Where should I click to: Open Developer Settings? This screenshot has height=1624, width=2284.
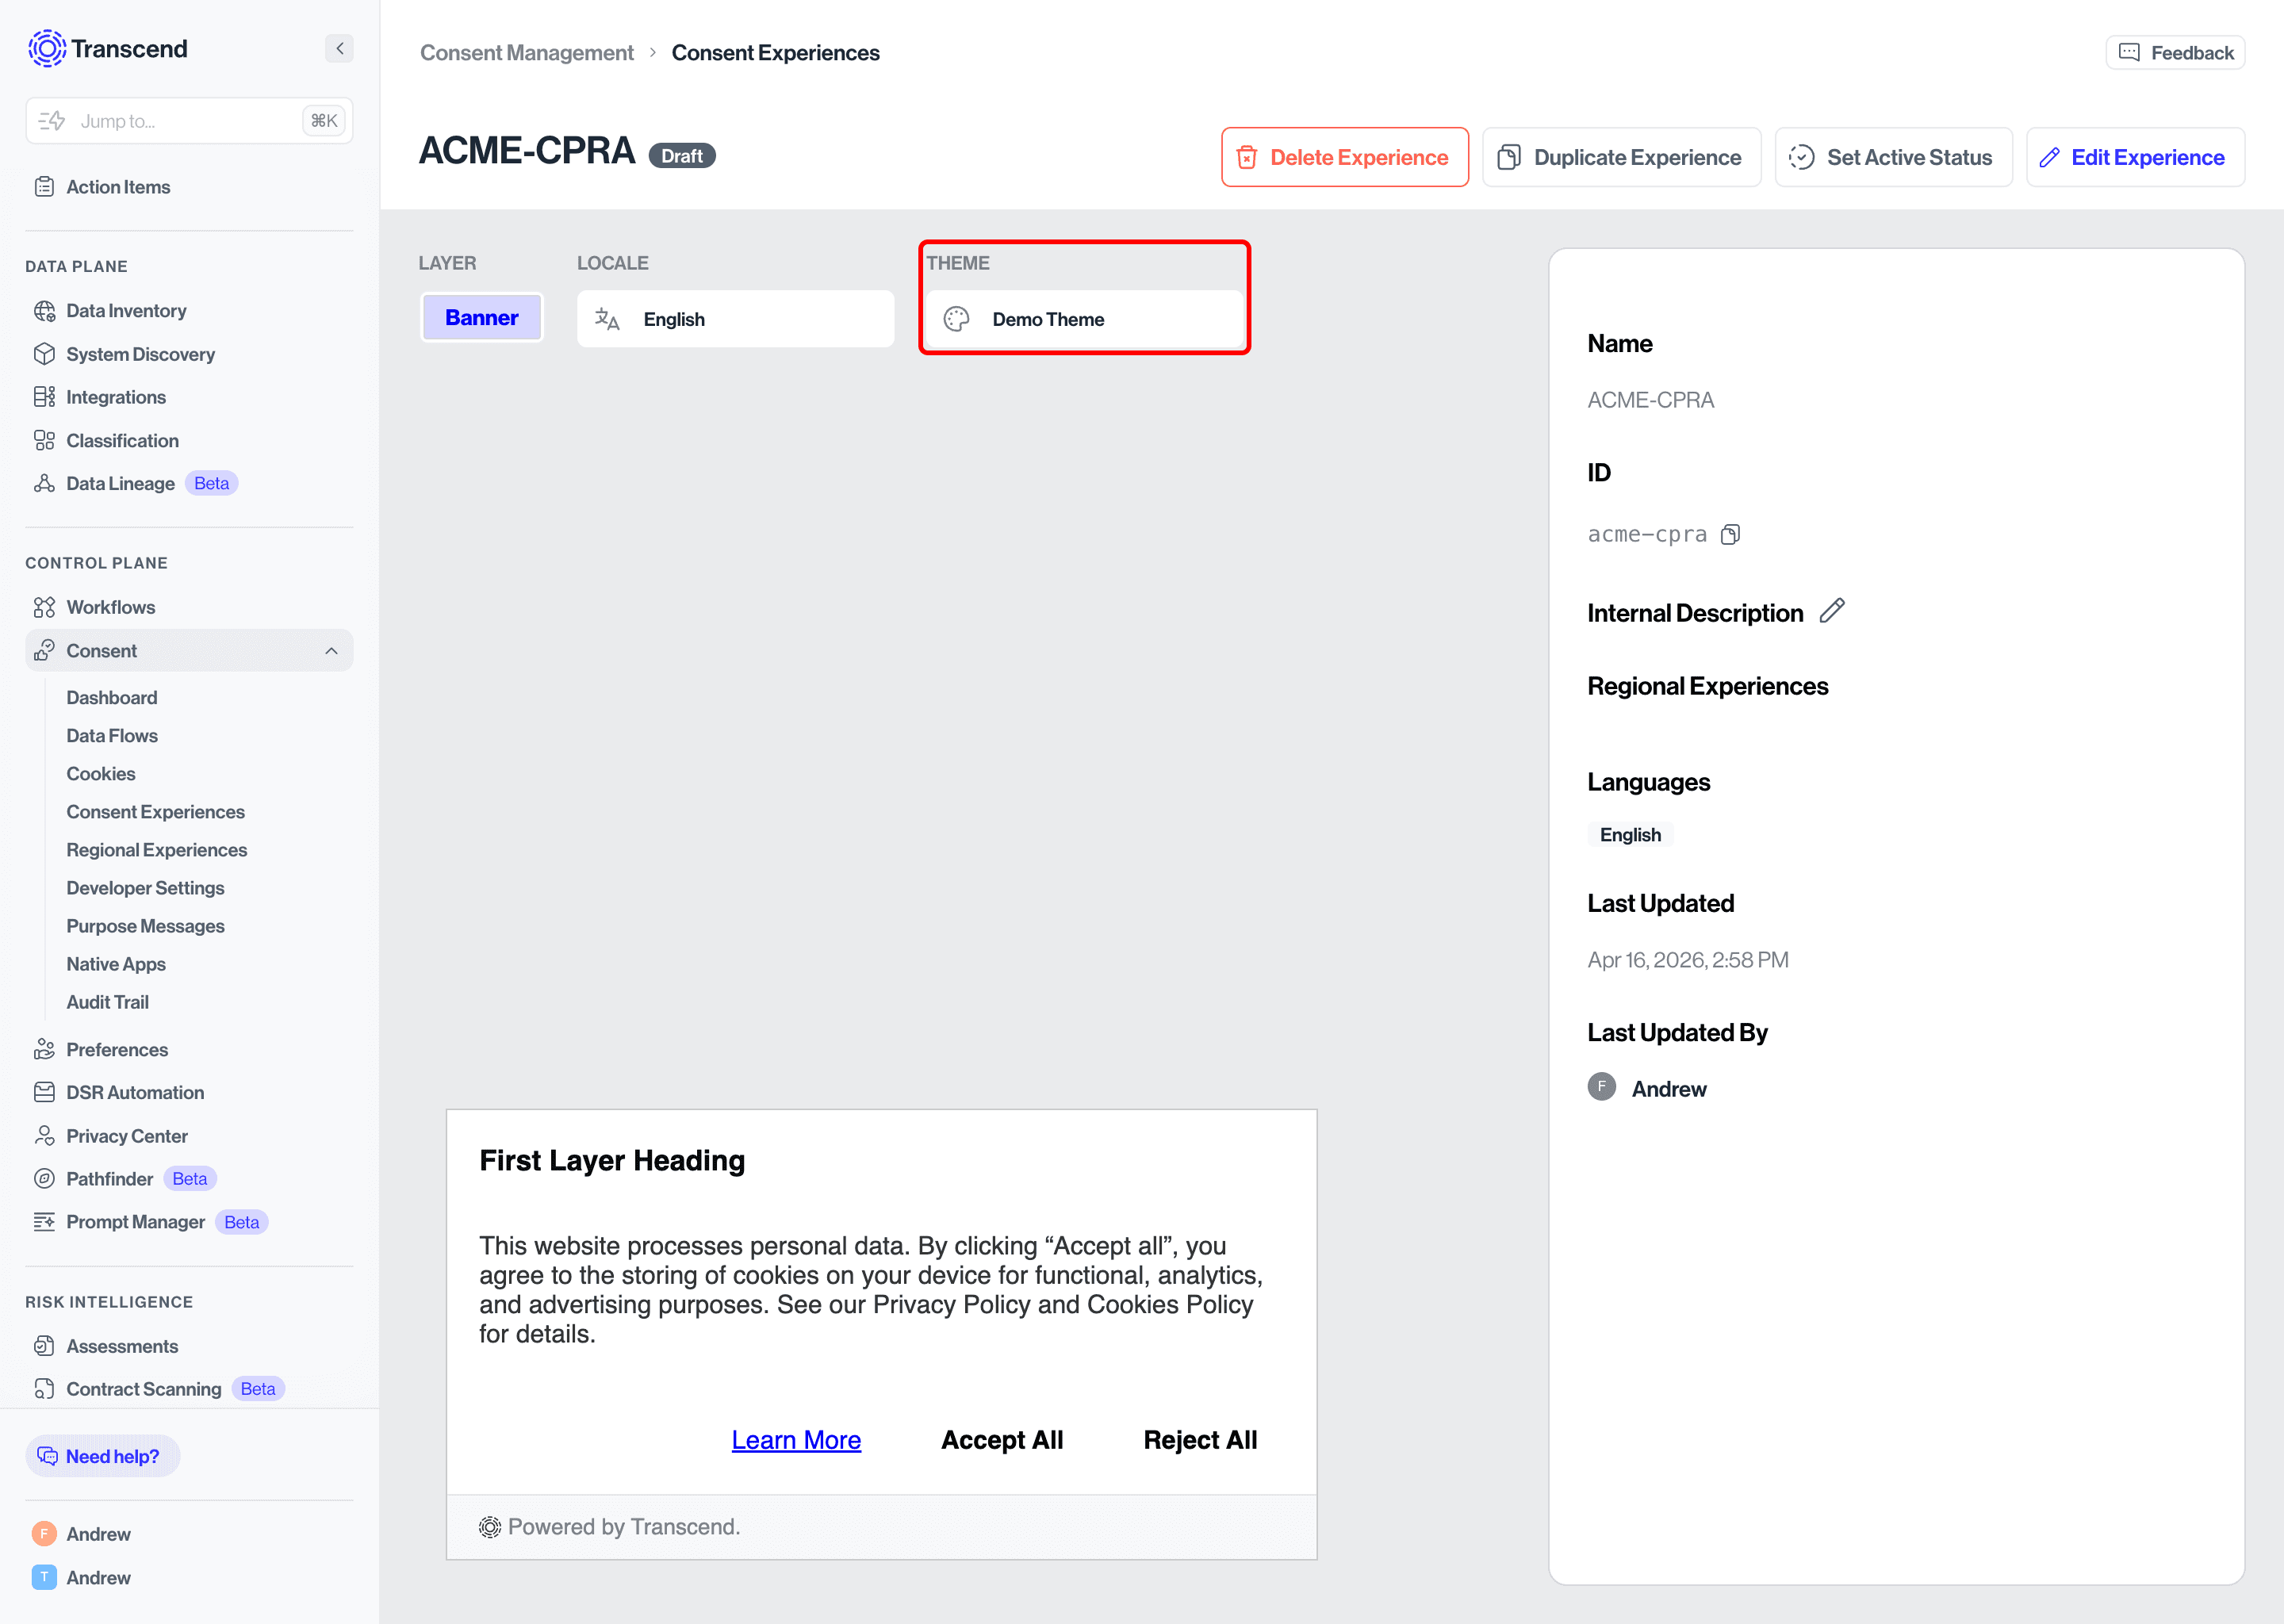(145, 887)
